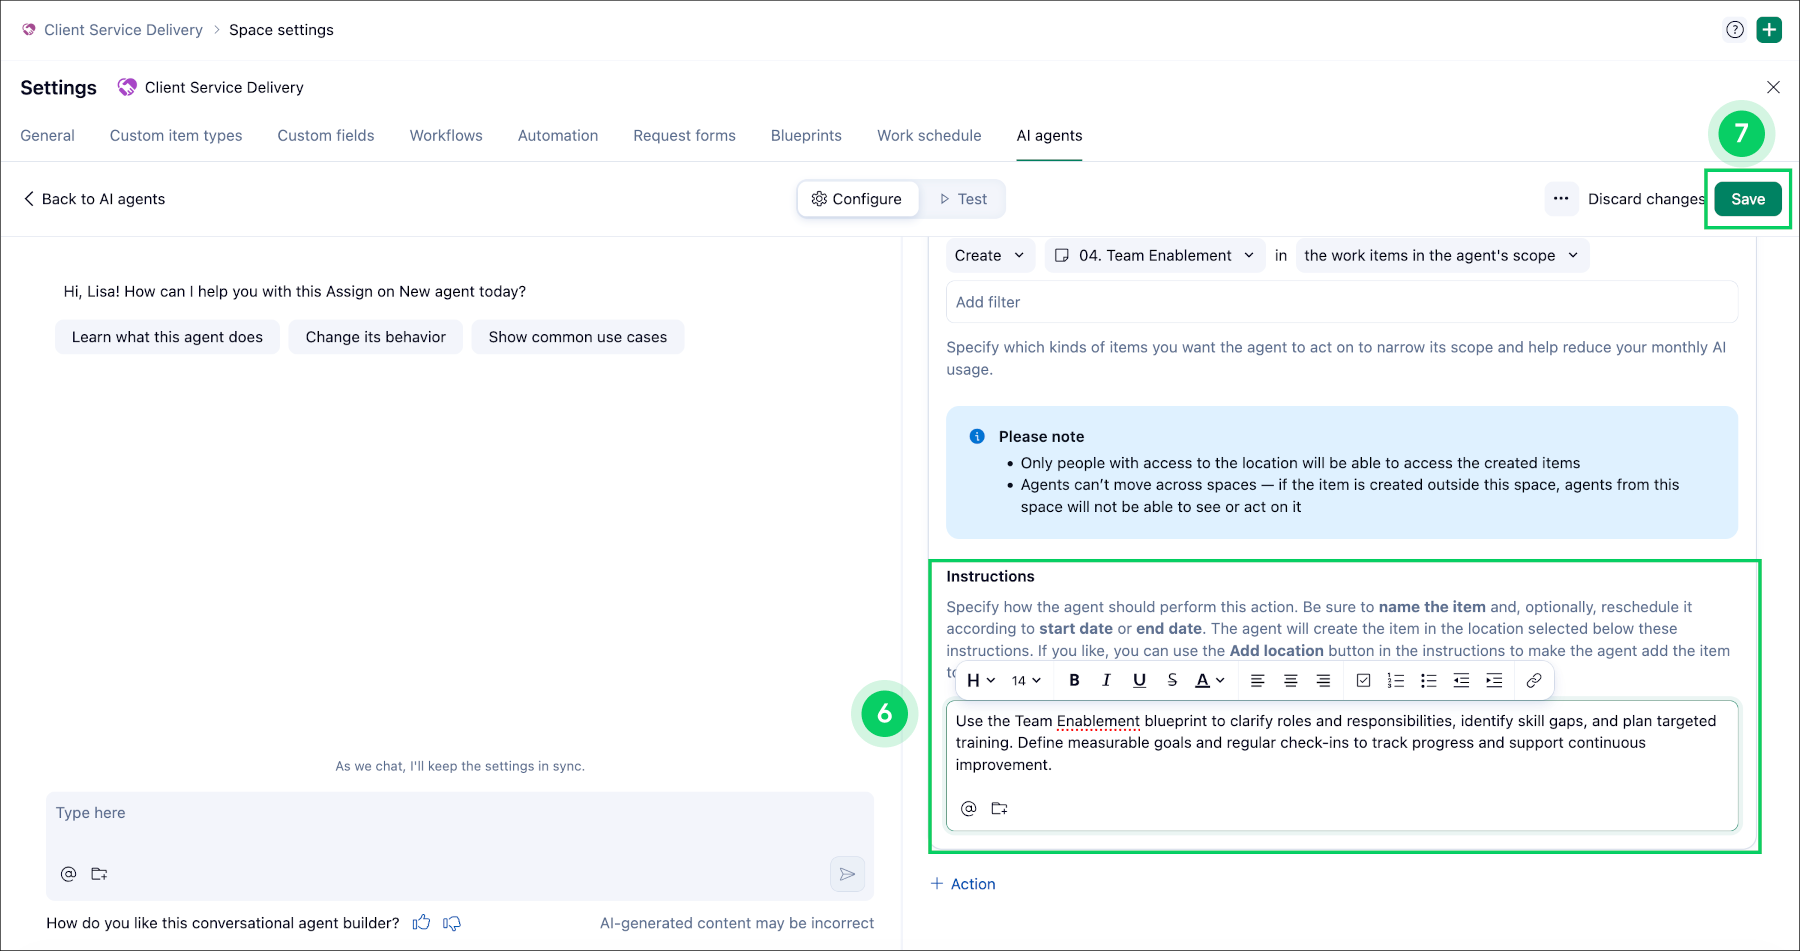Give thumbs up on conversational agent builder
The image size is (1800, 951).
click(x=422, y=923)
